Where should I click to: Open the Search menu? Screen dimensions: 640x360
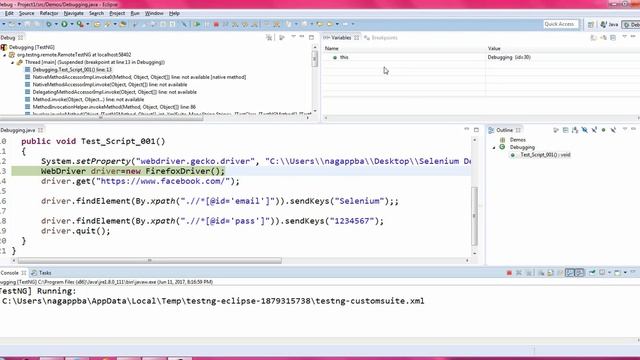tap(96, 13)
